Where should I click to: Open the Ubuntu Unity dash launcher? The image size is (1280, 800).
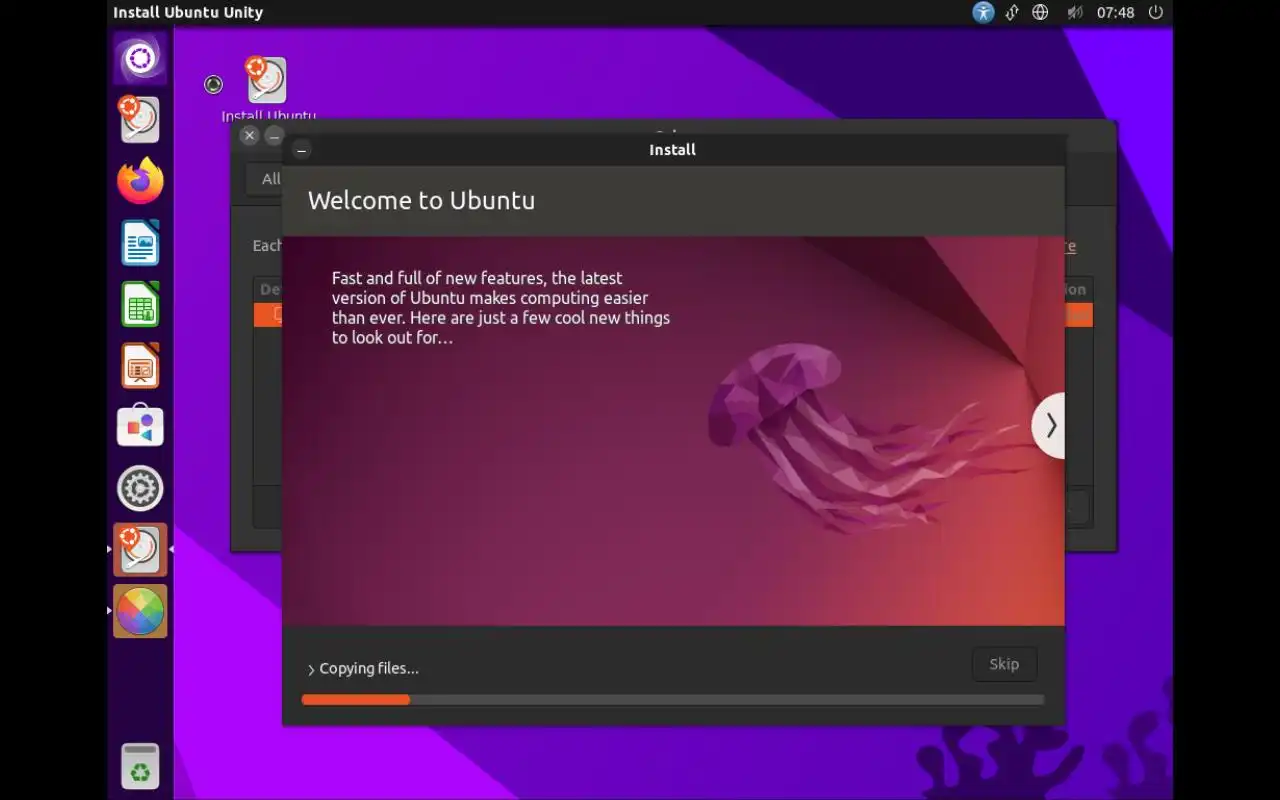tap(140, 58)
